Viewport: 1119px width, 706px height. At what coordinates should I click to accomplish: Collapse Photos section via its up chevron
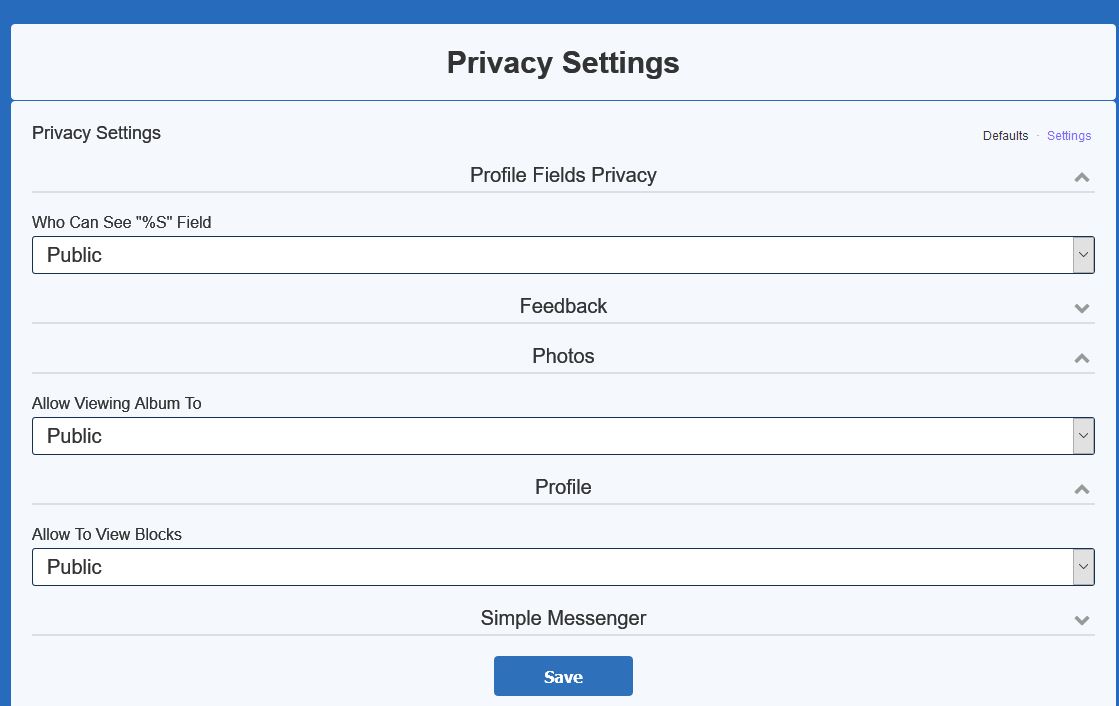tap(1081, 358)
